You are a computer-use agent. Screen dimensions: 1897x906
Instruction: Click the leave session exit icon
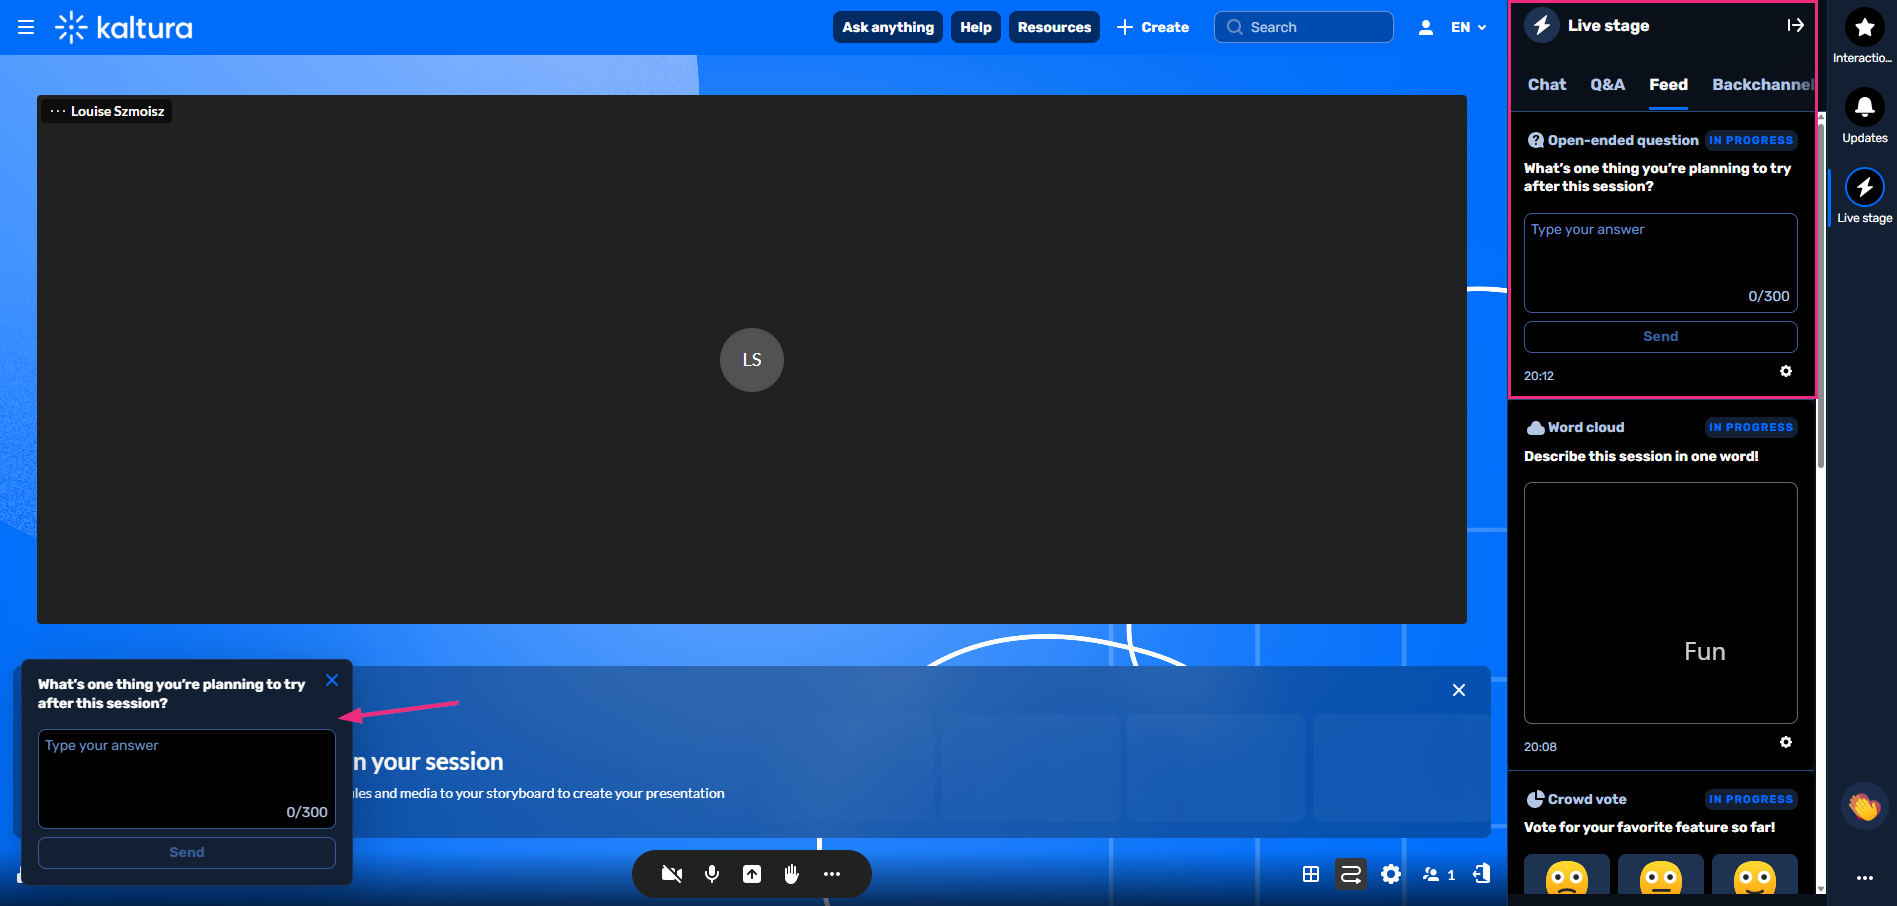[x=1482, y=874]
